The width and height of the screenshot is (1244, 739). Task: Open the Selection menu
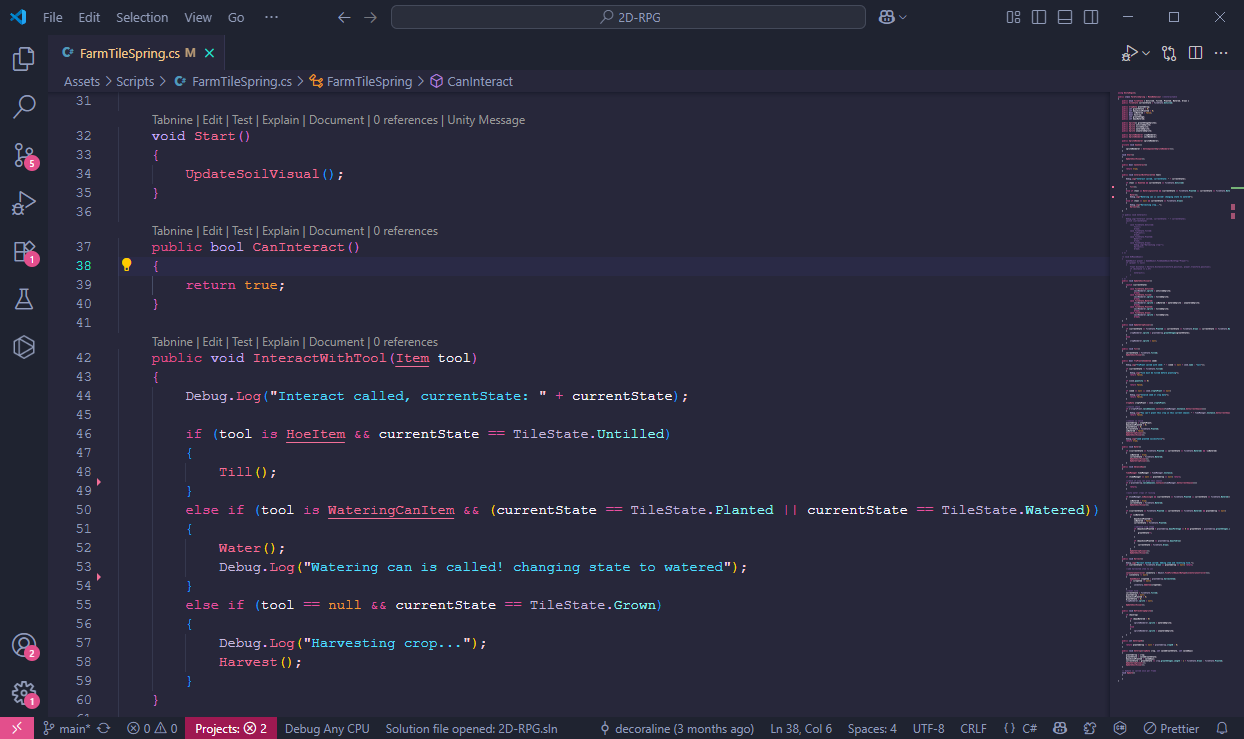[142, 17]
